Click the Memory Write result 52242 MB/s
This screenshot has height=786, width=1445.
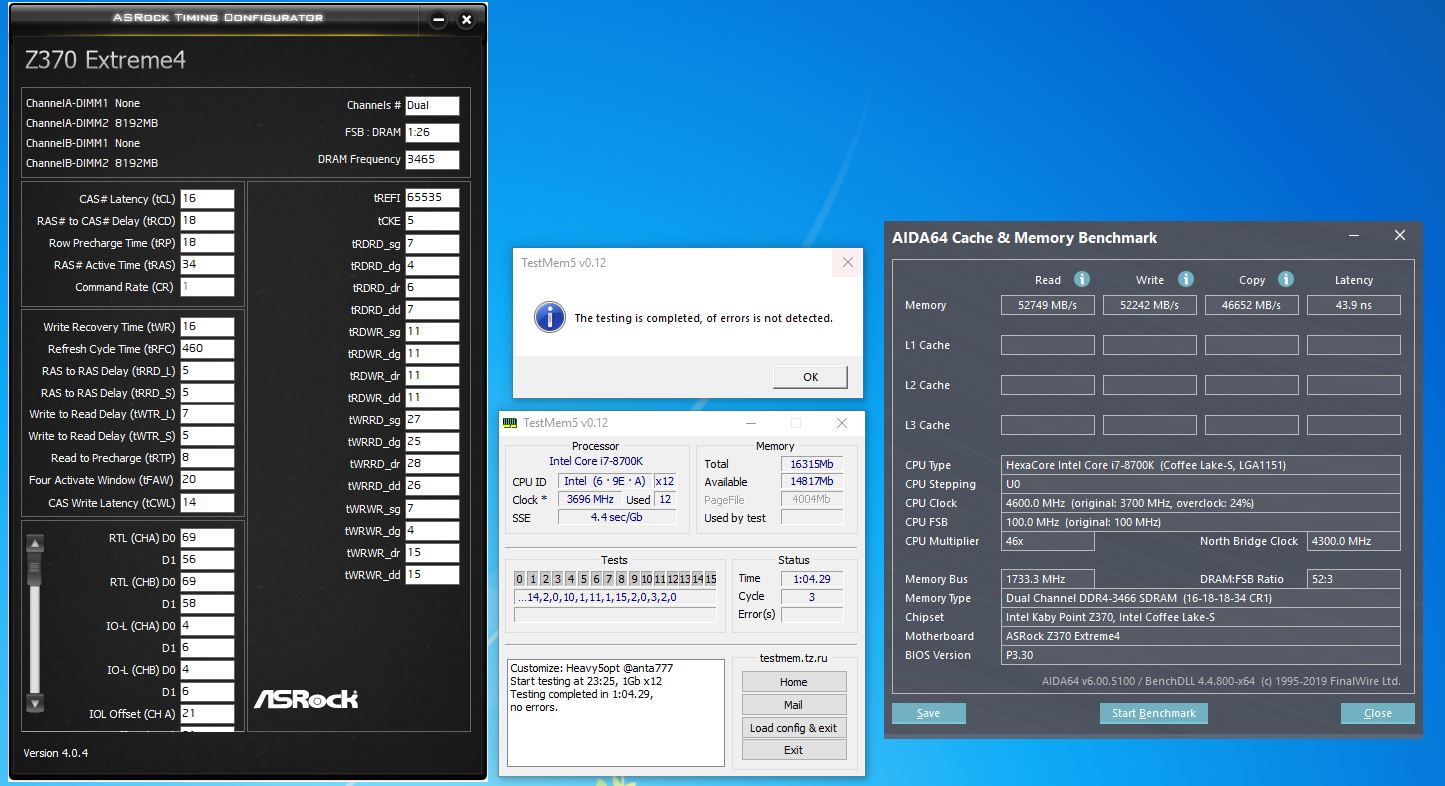click(1150, 305)
